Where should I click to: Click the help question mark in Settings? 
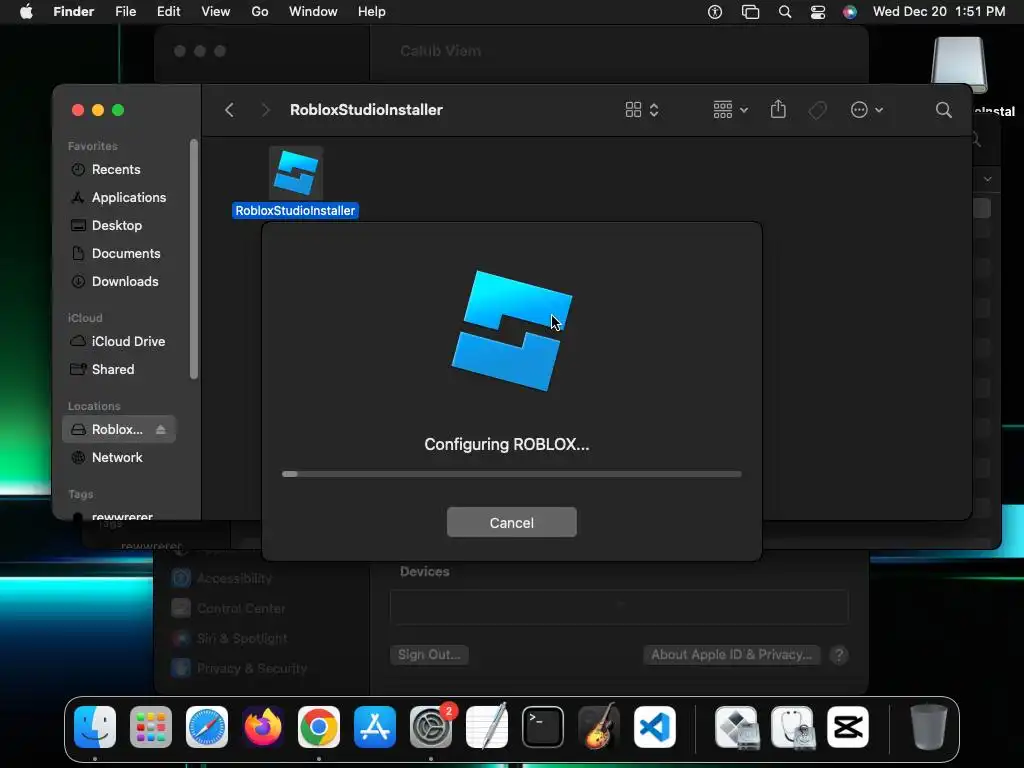[x=839, y=654]
